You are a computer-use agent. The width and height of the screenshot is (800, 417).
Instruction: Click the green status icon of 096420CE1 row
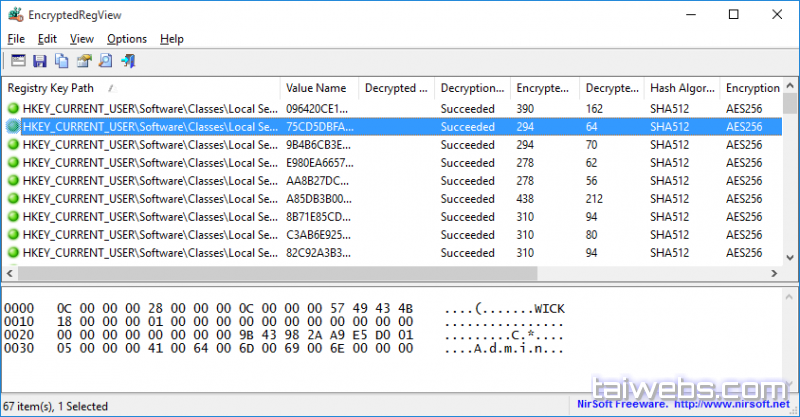tap(13, 109)
